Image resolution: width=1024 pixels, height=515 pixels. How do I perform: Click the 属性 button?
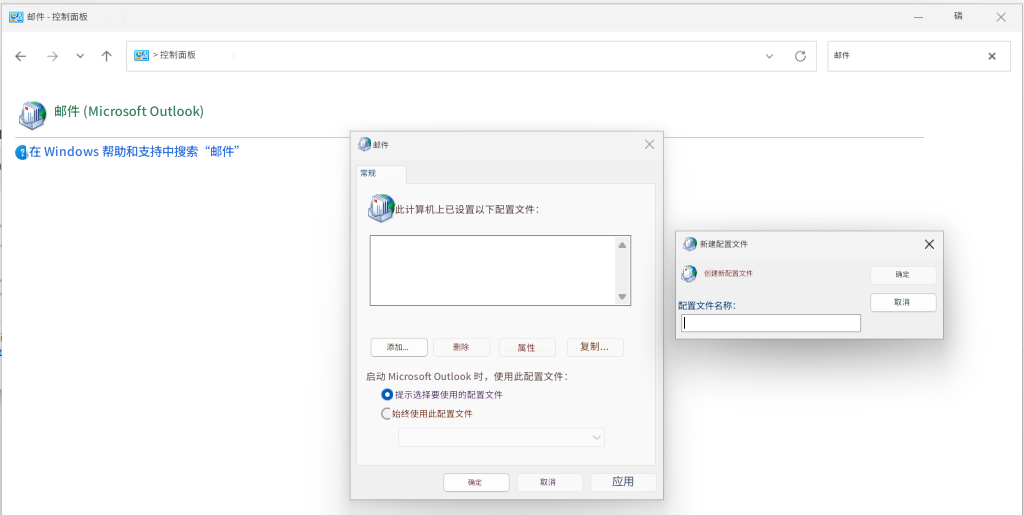(527, 347)
